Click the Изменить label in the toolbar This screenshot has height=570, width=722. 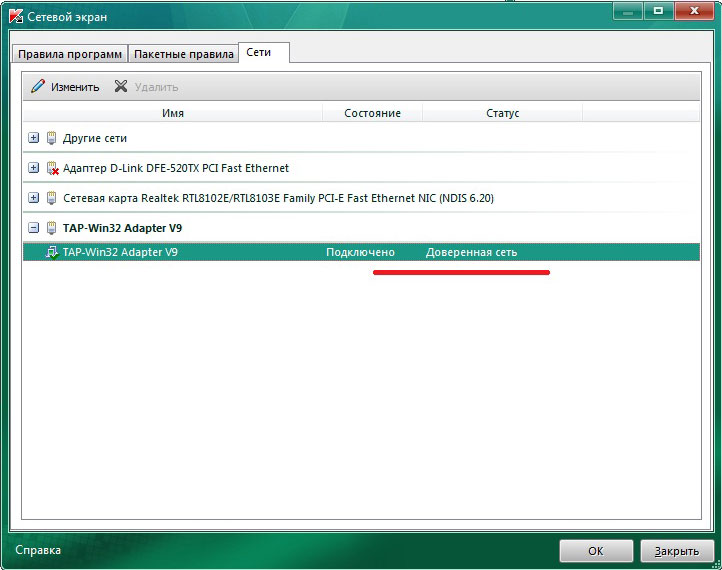[x=75, y=87]
